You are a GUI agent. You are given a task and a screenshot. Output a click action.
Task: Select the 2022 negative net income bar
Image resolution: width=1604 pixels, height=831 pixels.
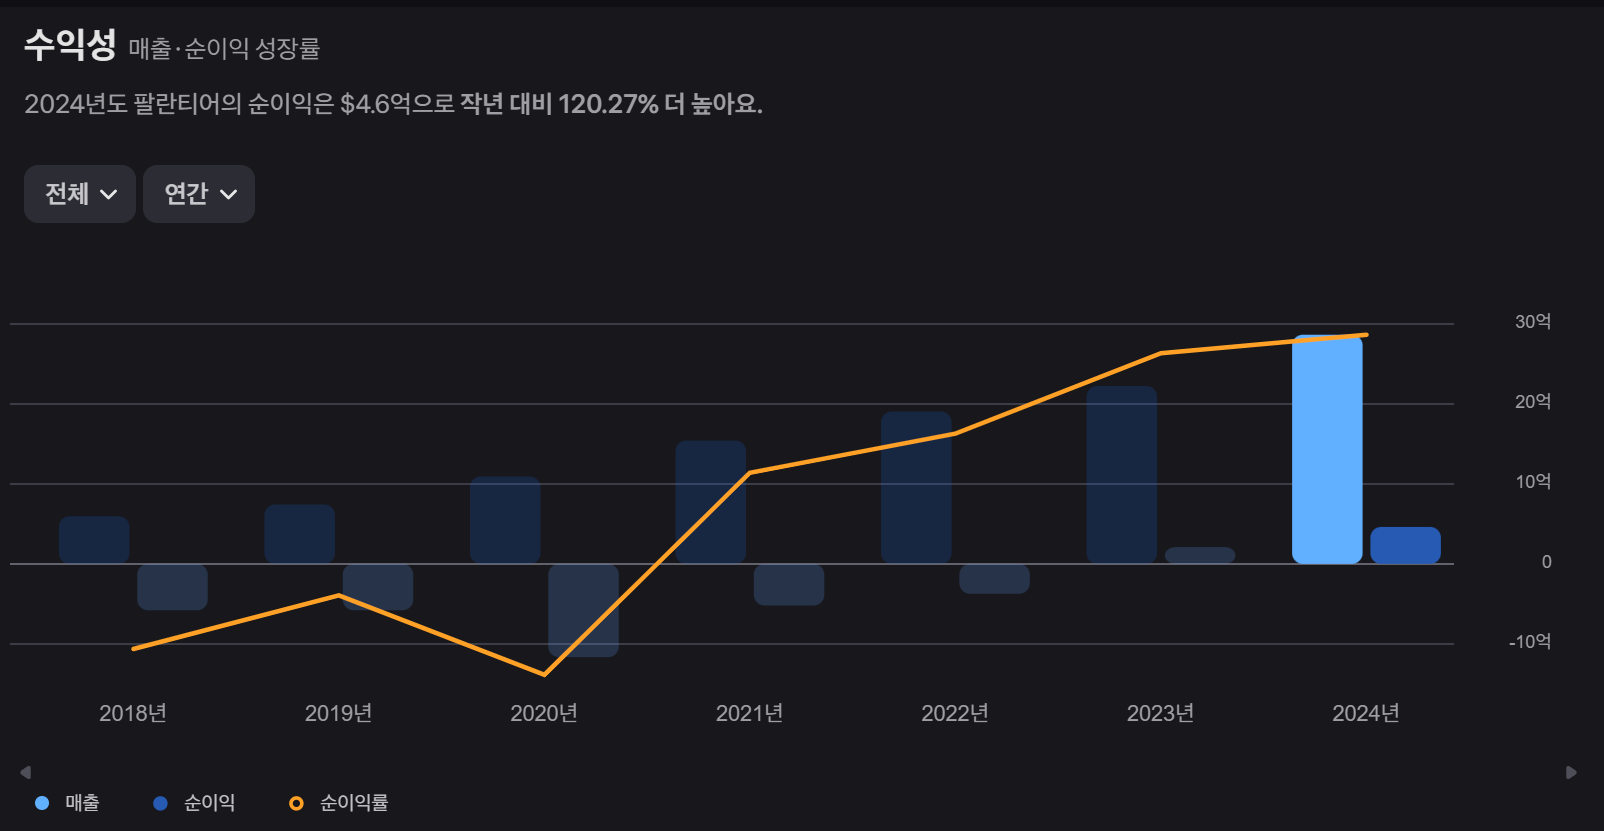click(994, 579)
